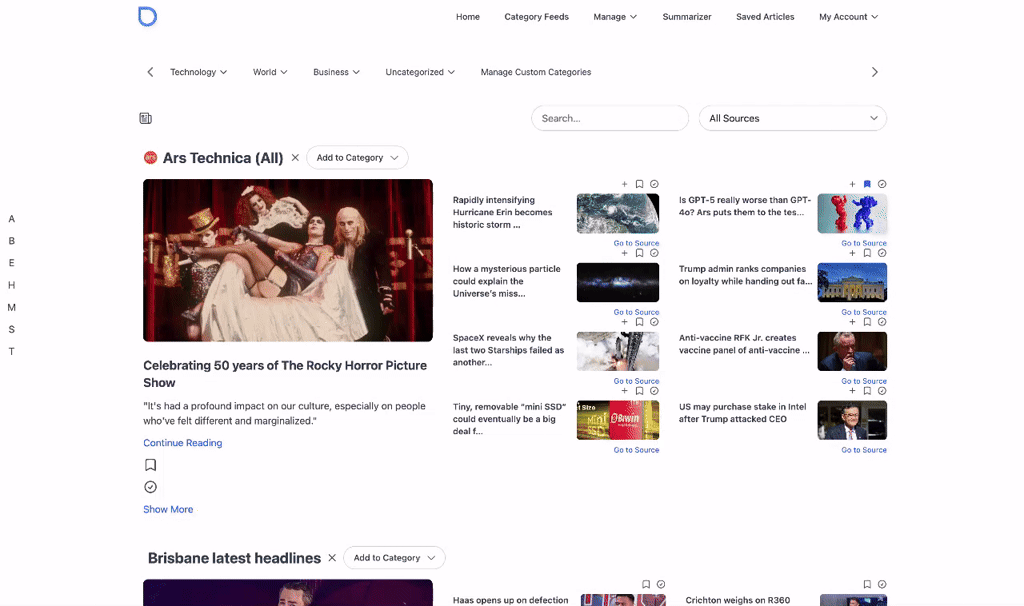
Task: Click Go to Source under mini SSD article
Action: [636, 450]
